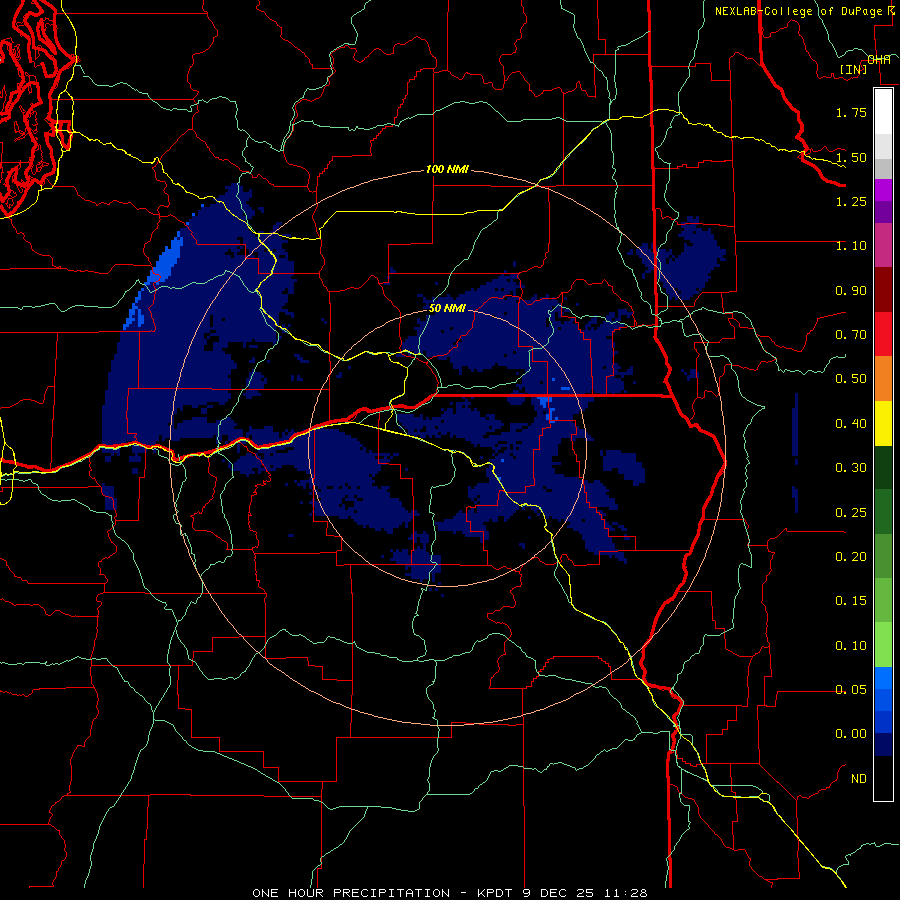Click the 0.15 legend value
This screenshot has height=900, width=900.
click(851, 601)
